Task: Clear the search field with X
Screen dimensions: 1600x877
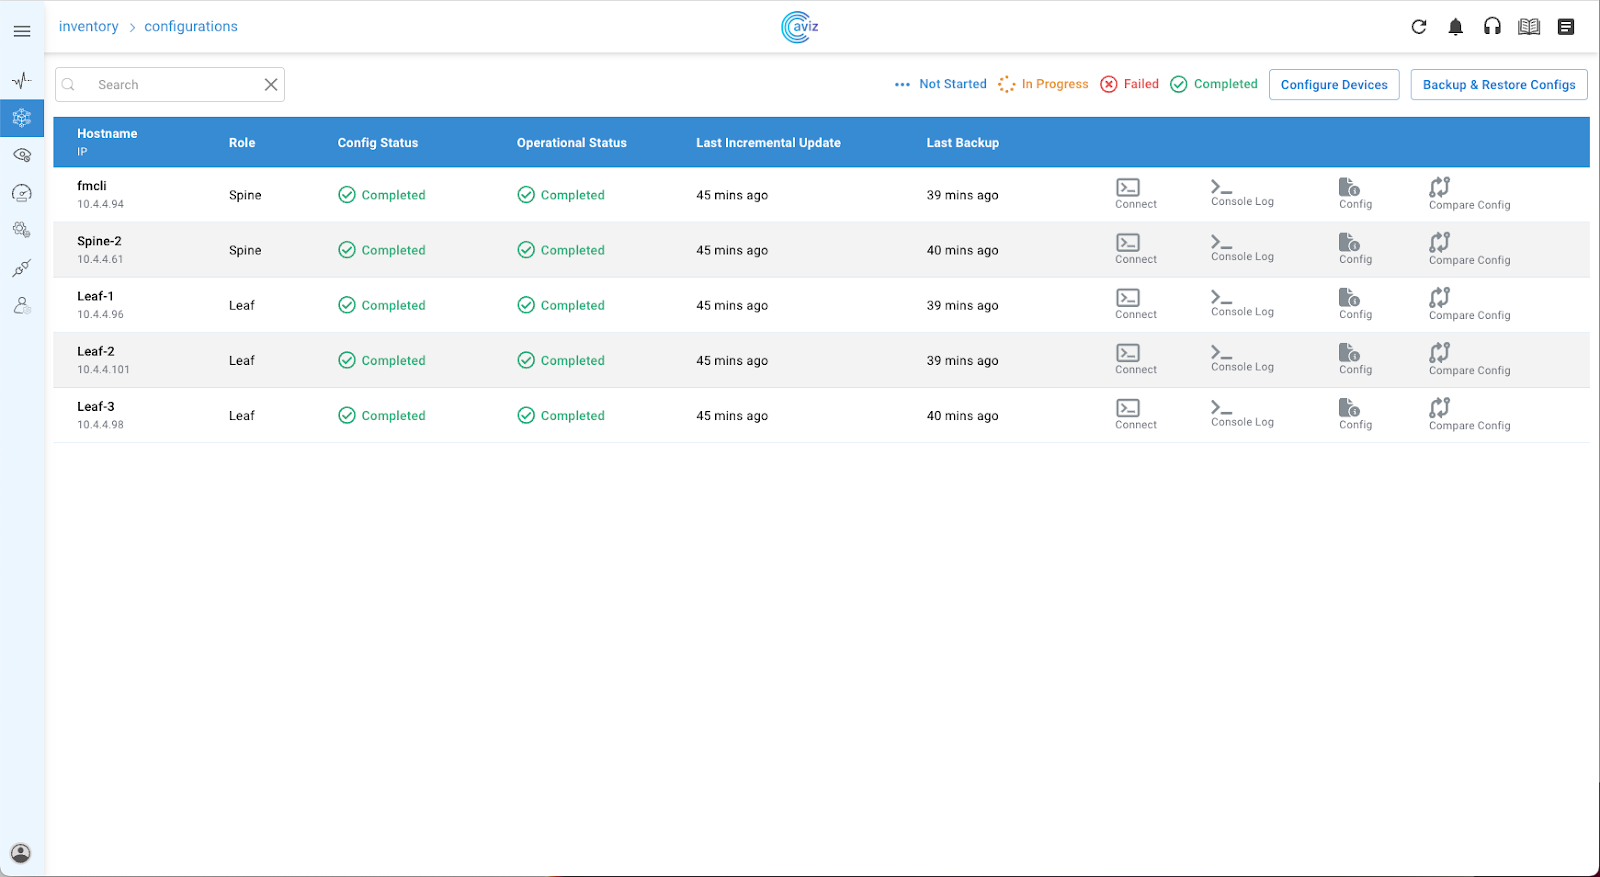Action: tap(271, 85)
